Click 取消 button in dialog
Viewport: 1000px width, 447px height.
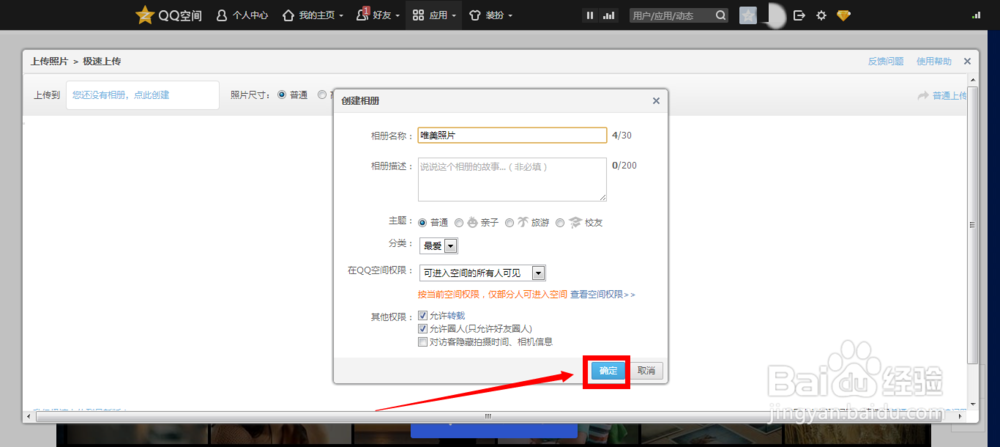tap(647, 371)
